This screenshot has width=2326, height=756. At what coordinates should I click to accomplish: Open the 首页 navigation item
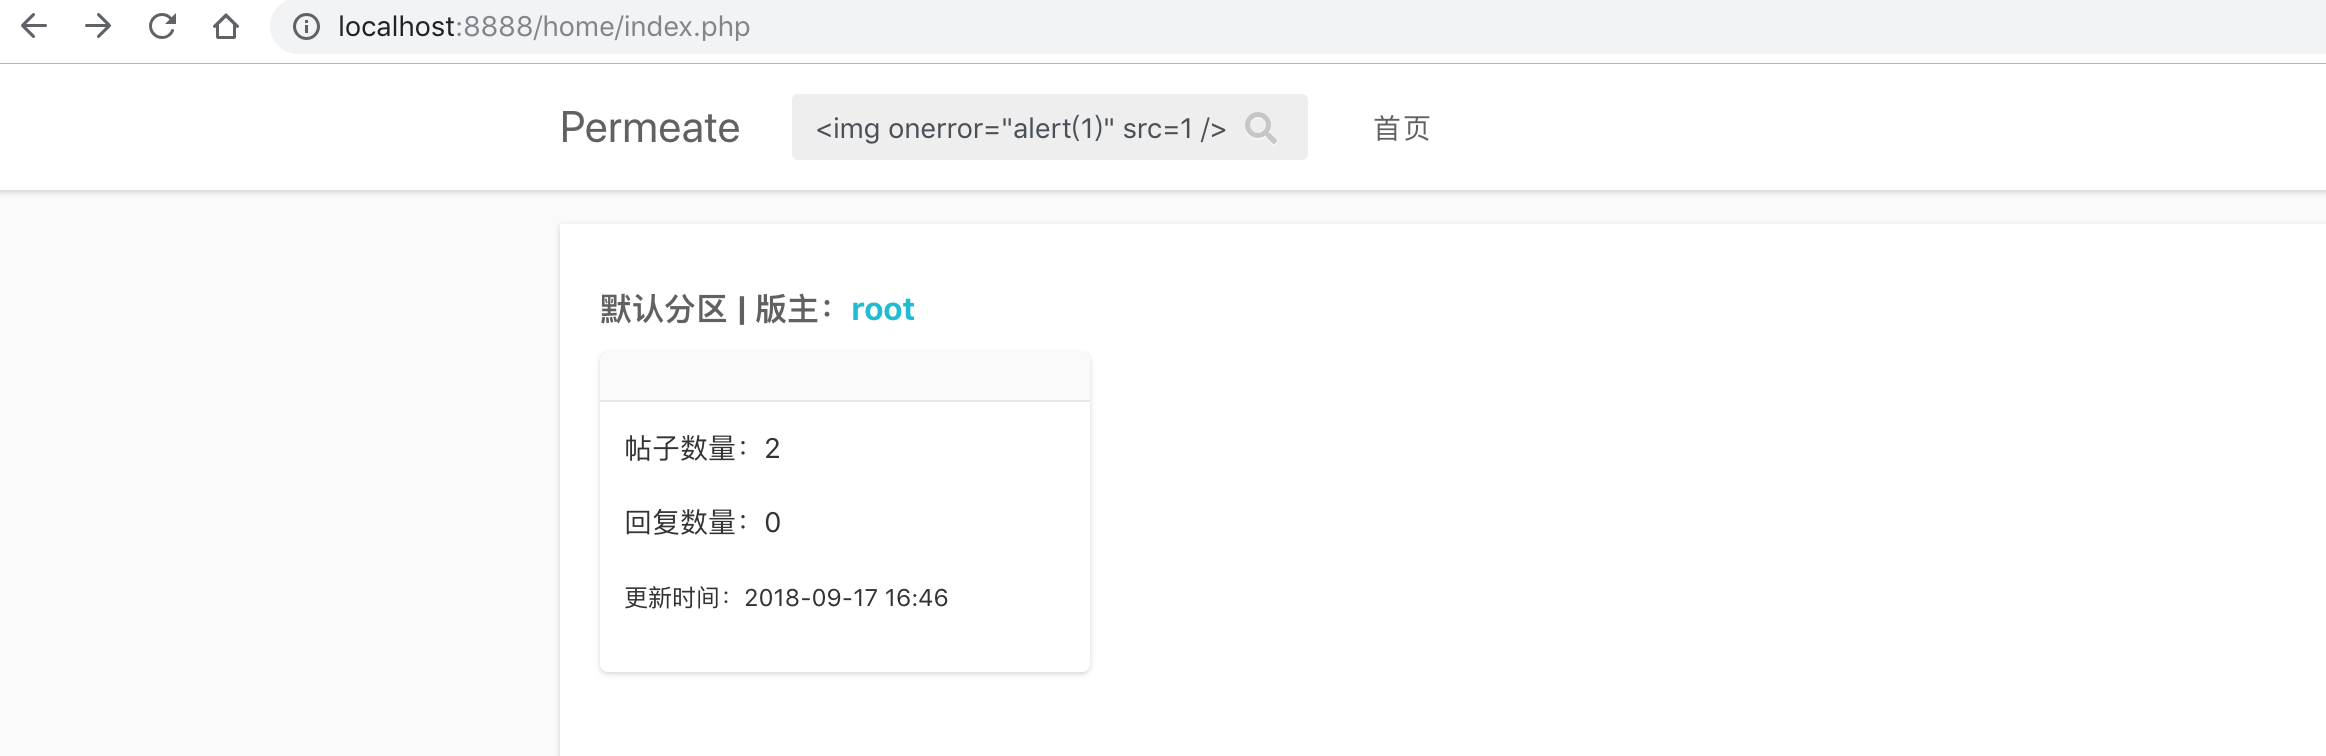tap(1401, 128)
